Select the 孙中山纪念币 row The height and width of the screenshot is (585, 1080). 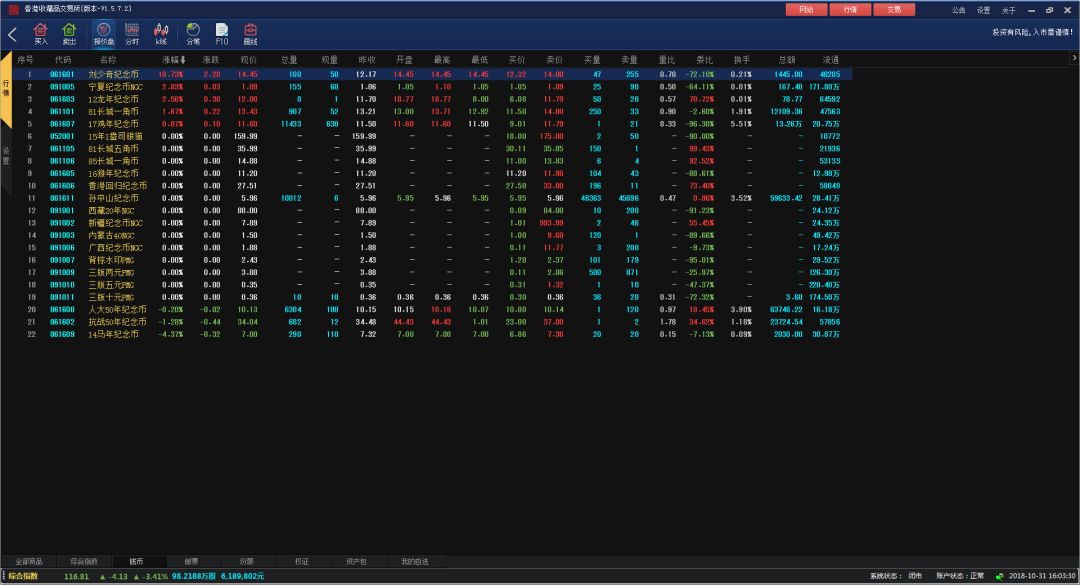coord(433,198)
